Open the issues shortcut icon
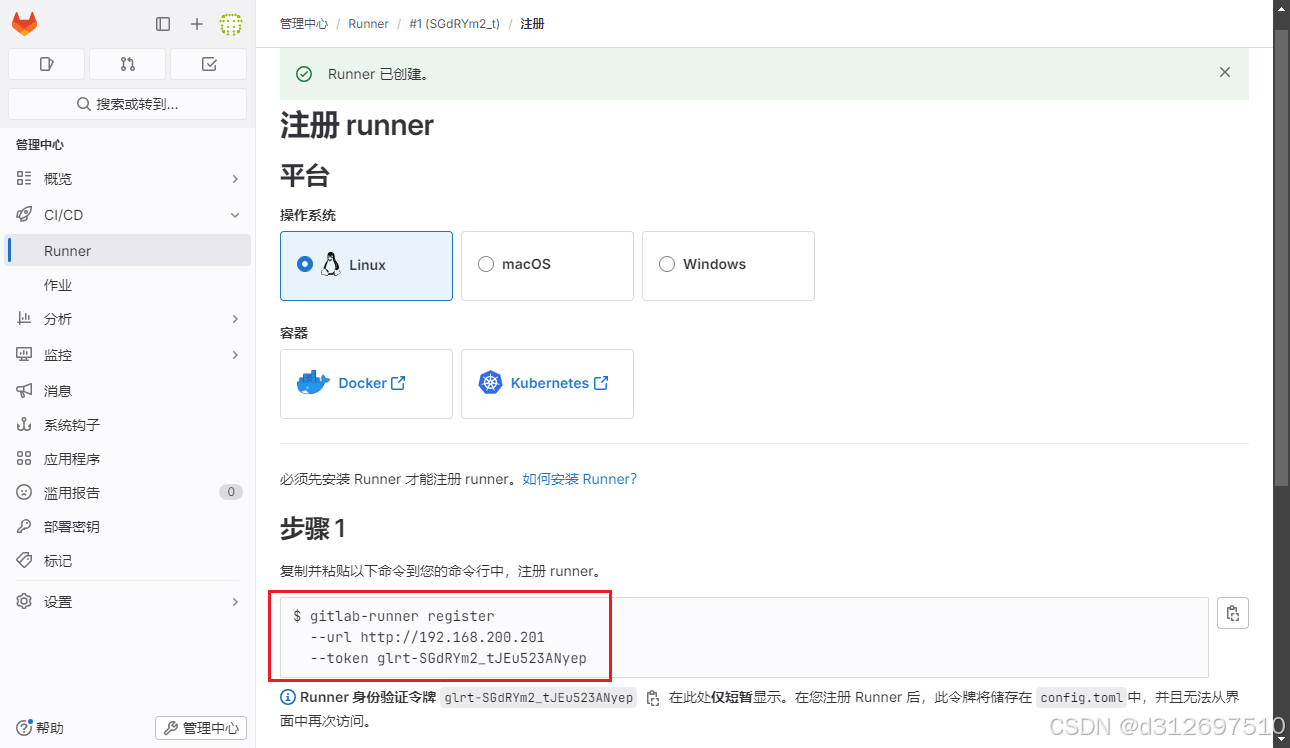Screen dimensions: 1290x748 [46, 64]
